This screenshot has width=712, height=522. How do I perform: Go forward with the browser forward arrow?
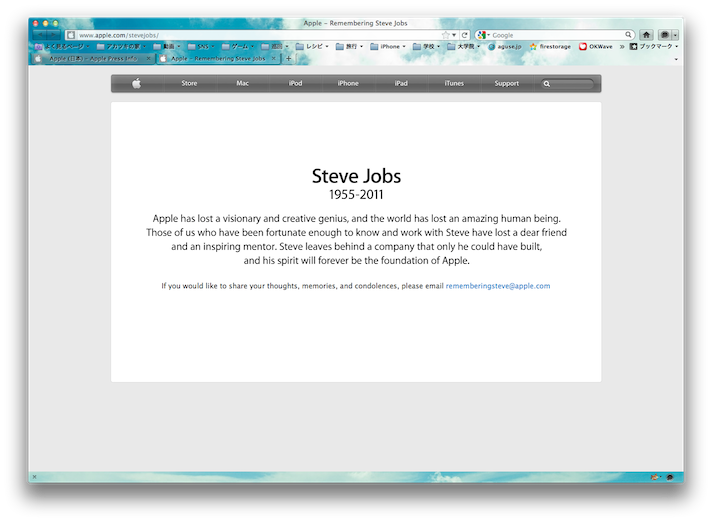(54, 35)
